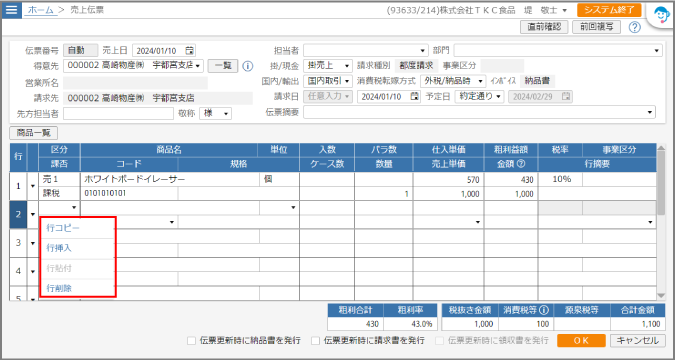Open calendar picker for 請求日
Screen dimensions: 675x360
[415, 96]
